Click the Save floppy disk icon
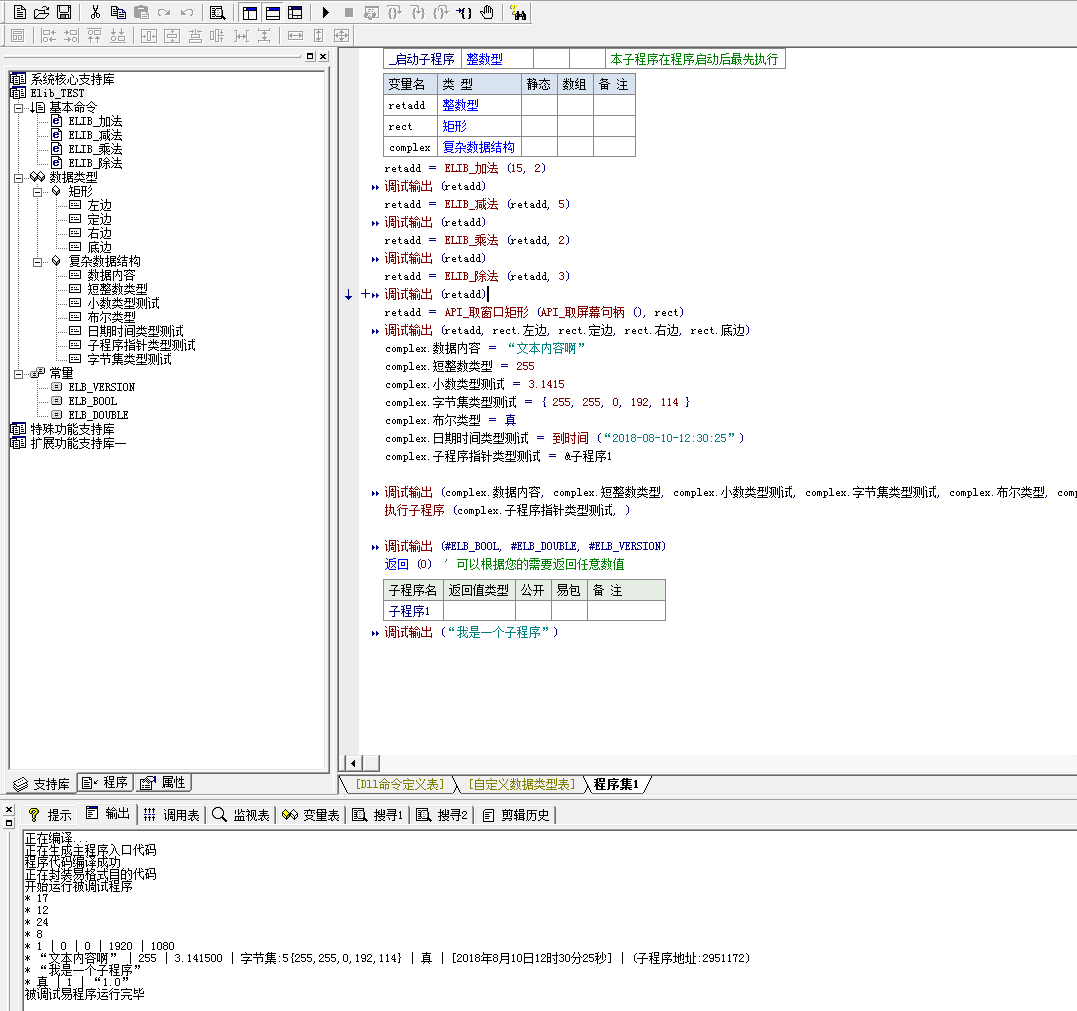The image size is (1077, 1011). tap(64, 12)
